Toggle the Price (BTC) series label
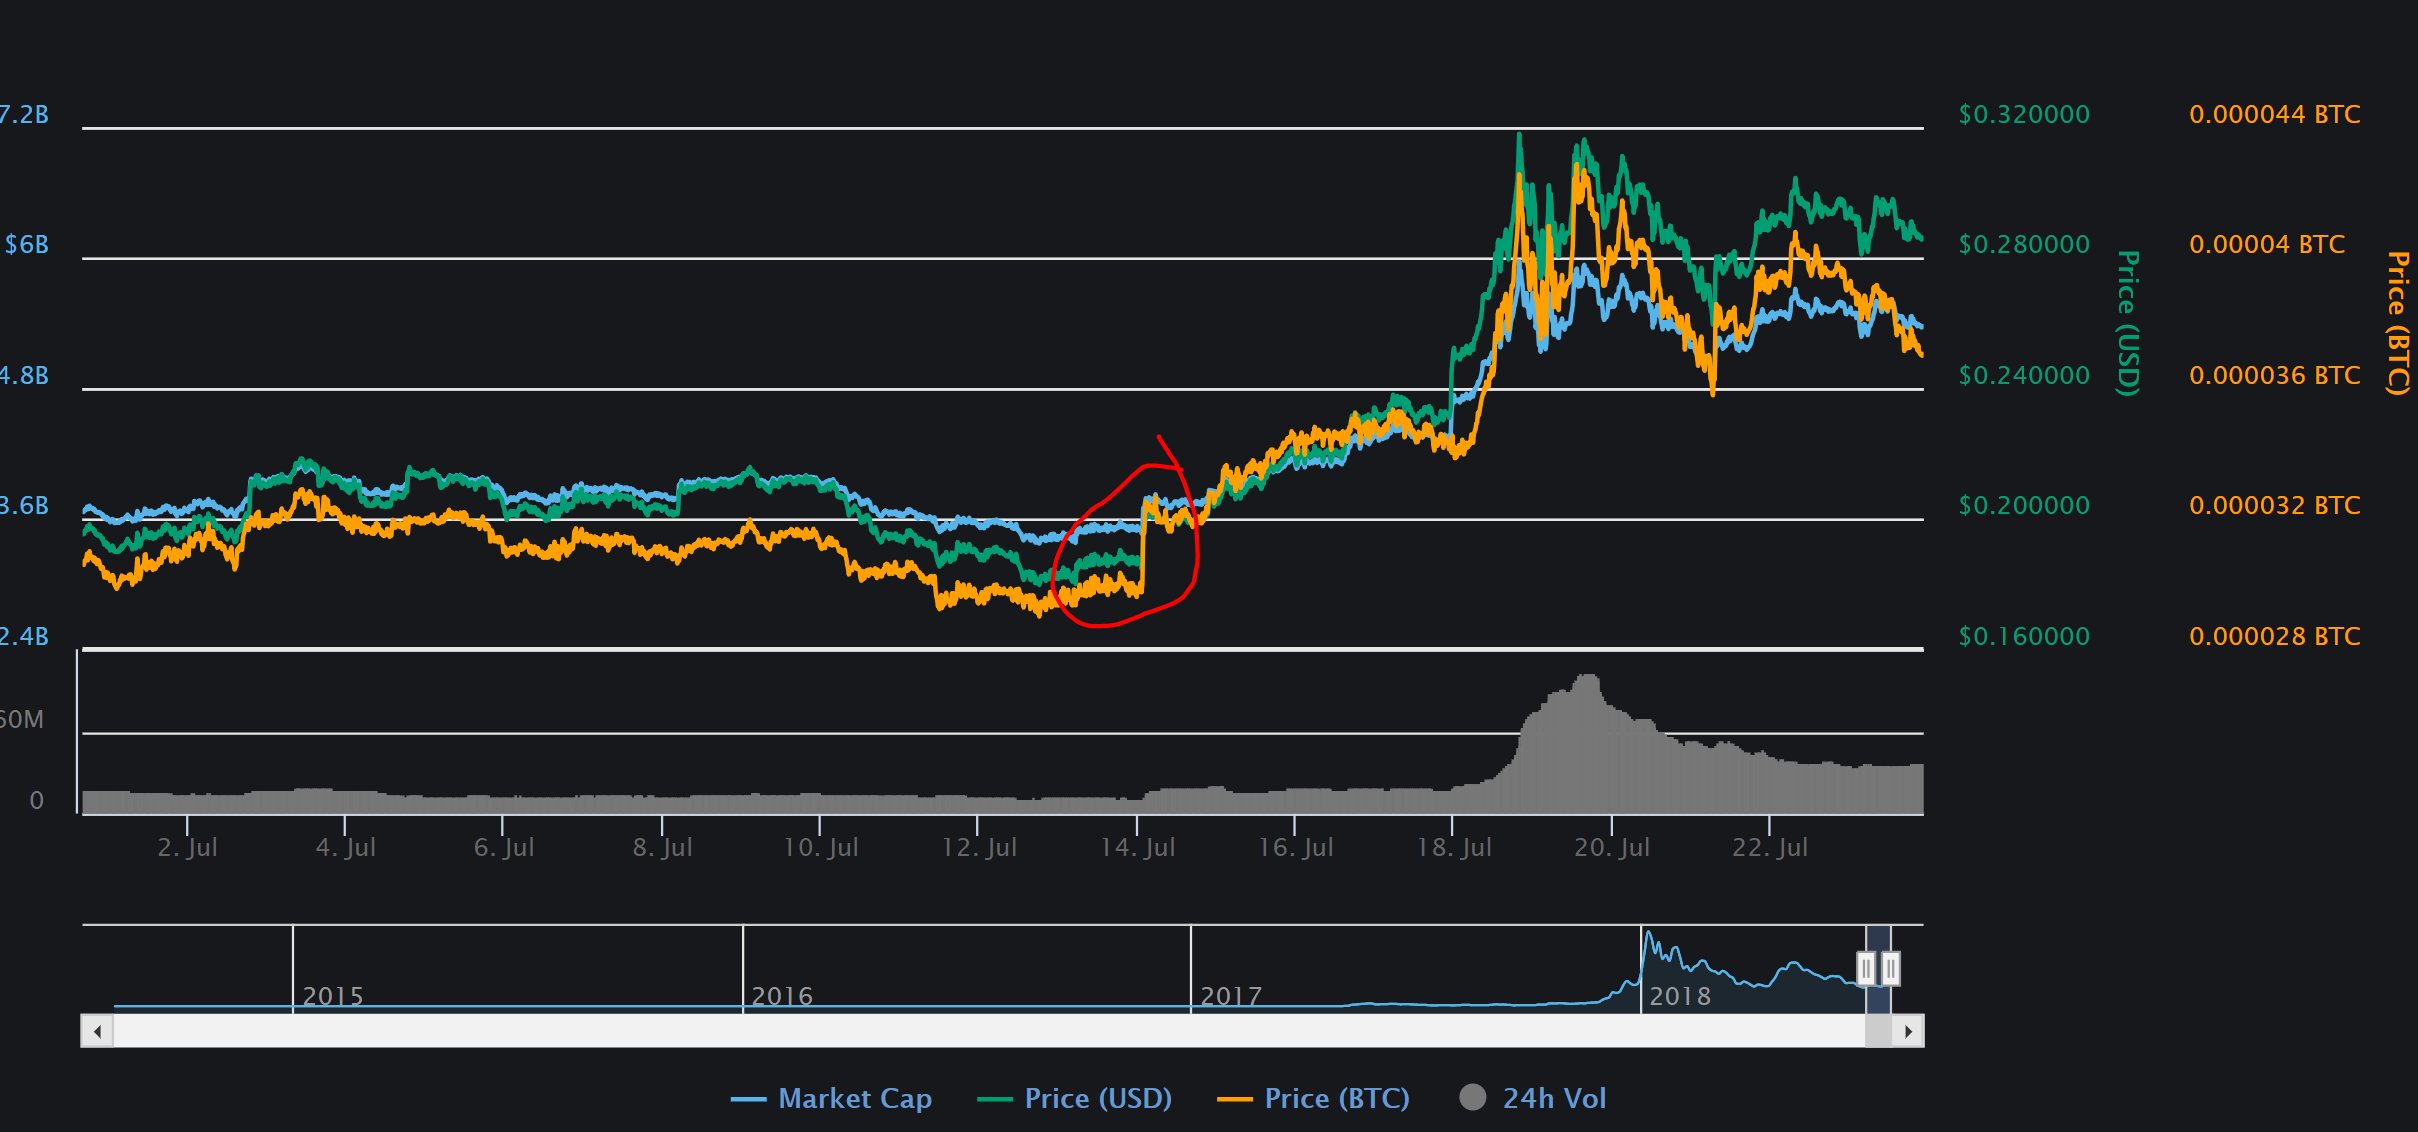 pos(1337,1098)
